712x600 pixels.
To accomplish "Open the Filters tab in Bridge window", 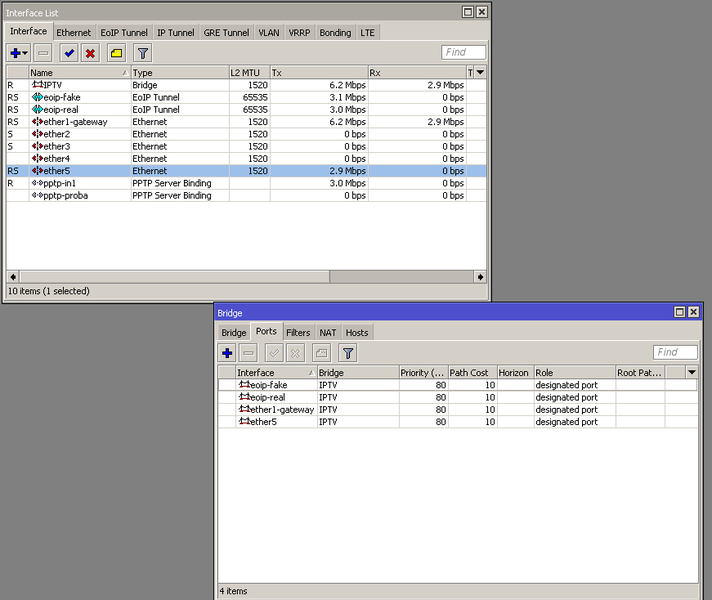I will [x=298, y=332].
